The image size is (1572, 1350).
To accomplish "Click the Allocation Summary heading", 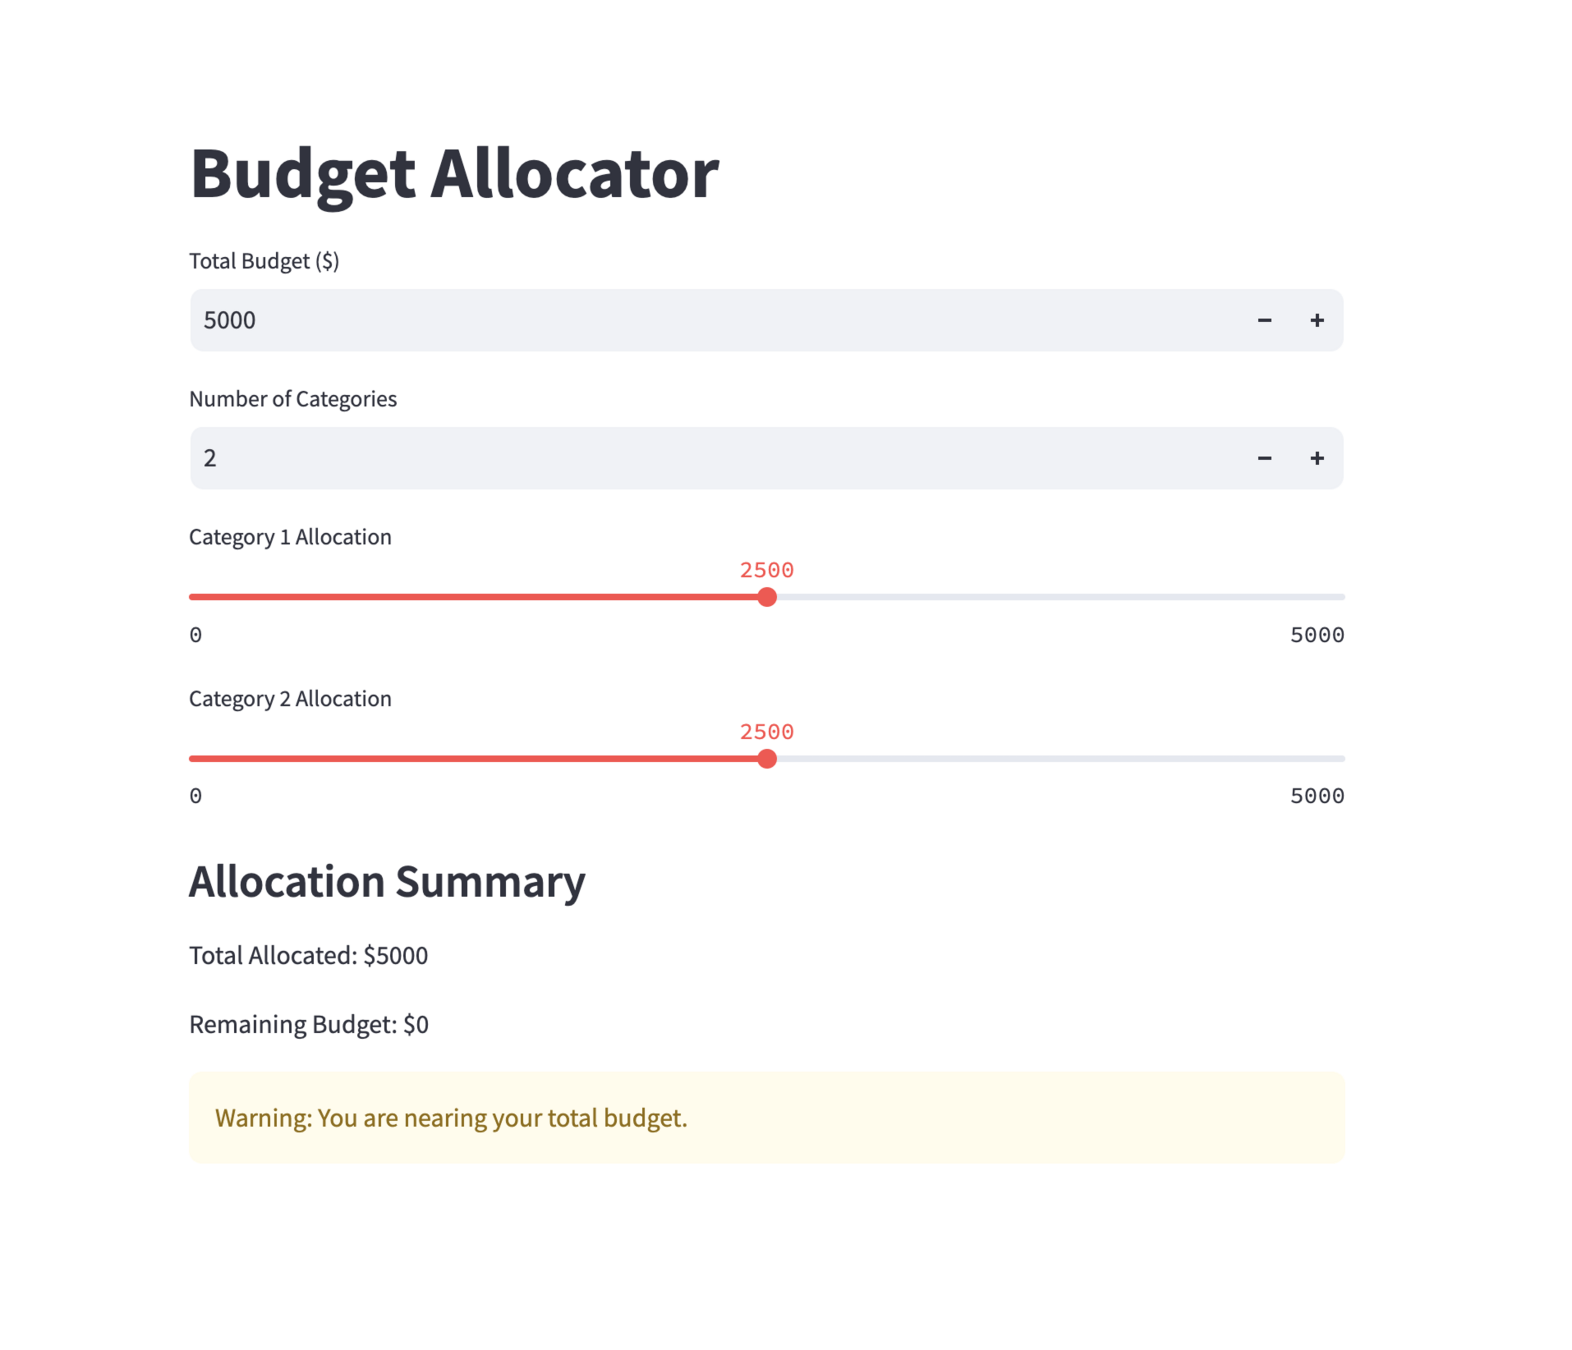I will 387,881.
